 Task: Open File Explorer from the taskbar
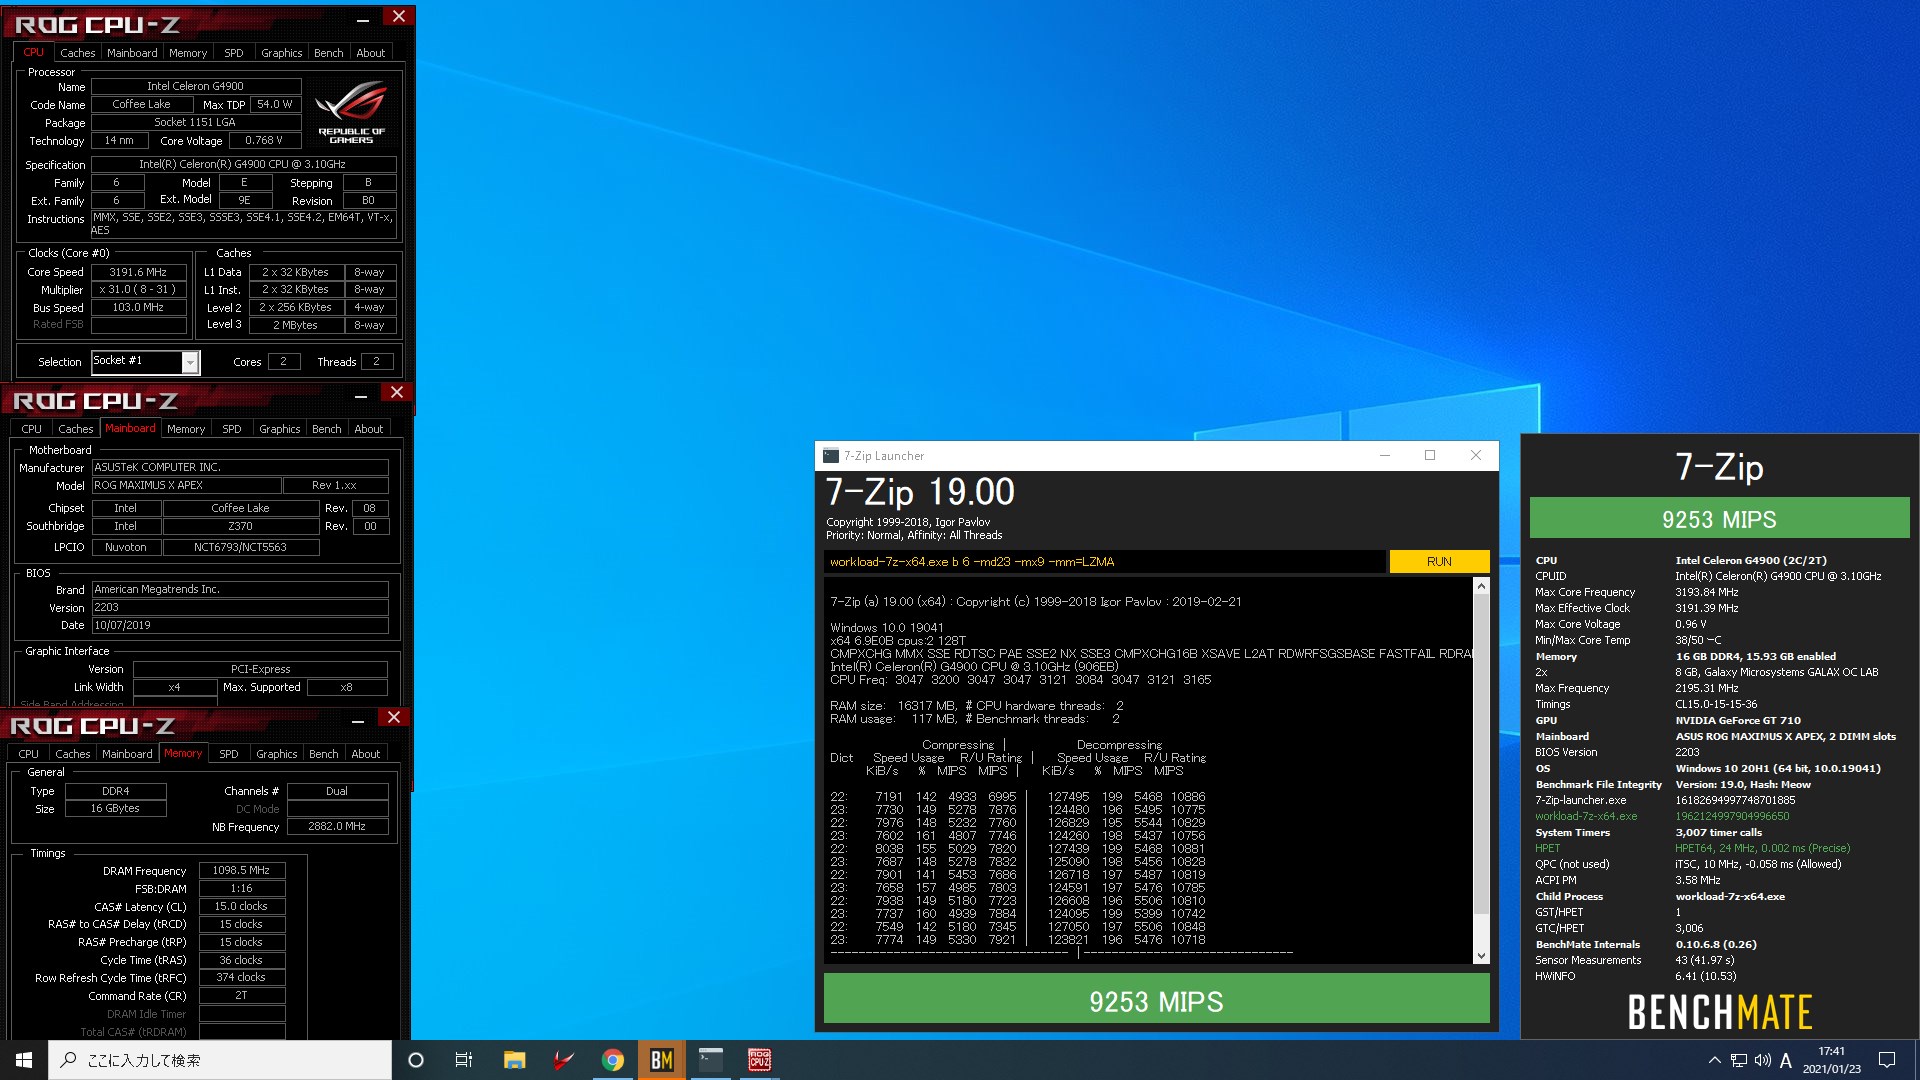pyautogui.click(x=514, y=1060)
